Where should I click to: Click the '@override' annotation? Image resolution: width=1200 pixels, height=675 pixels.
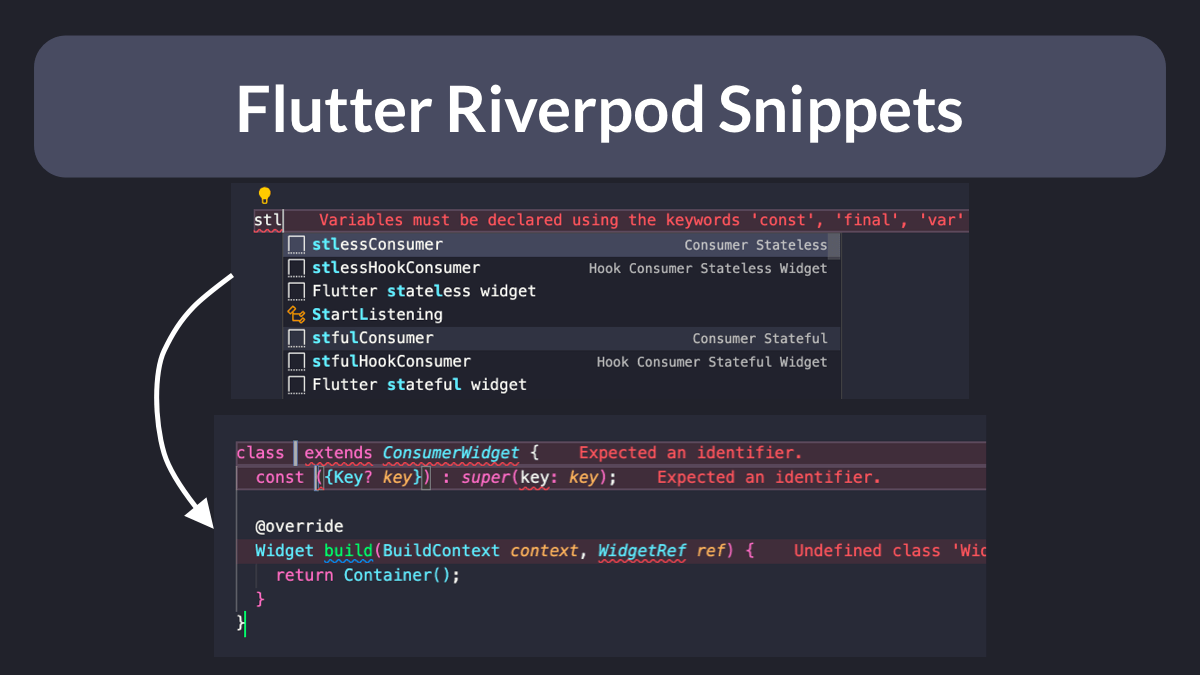coord(299,526)
